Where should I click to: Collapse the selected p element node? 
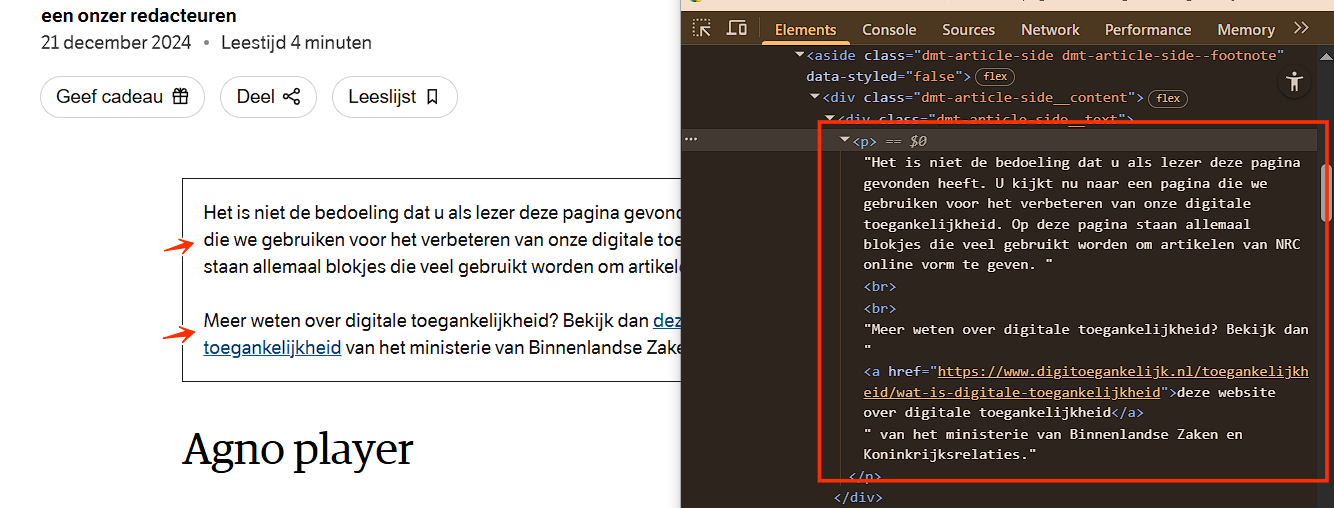[845, 141]
